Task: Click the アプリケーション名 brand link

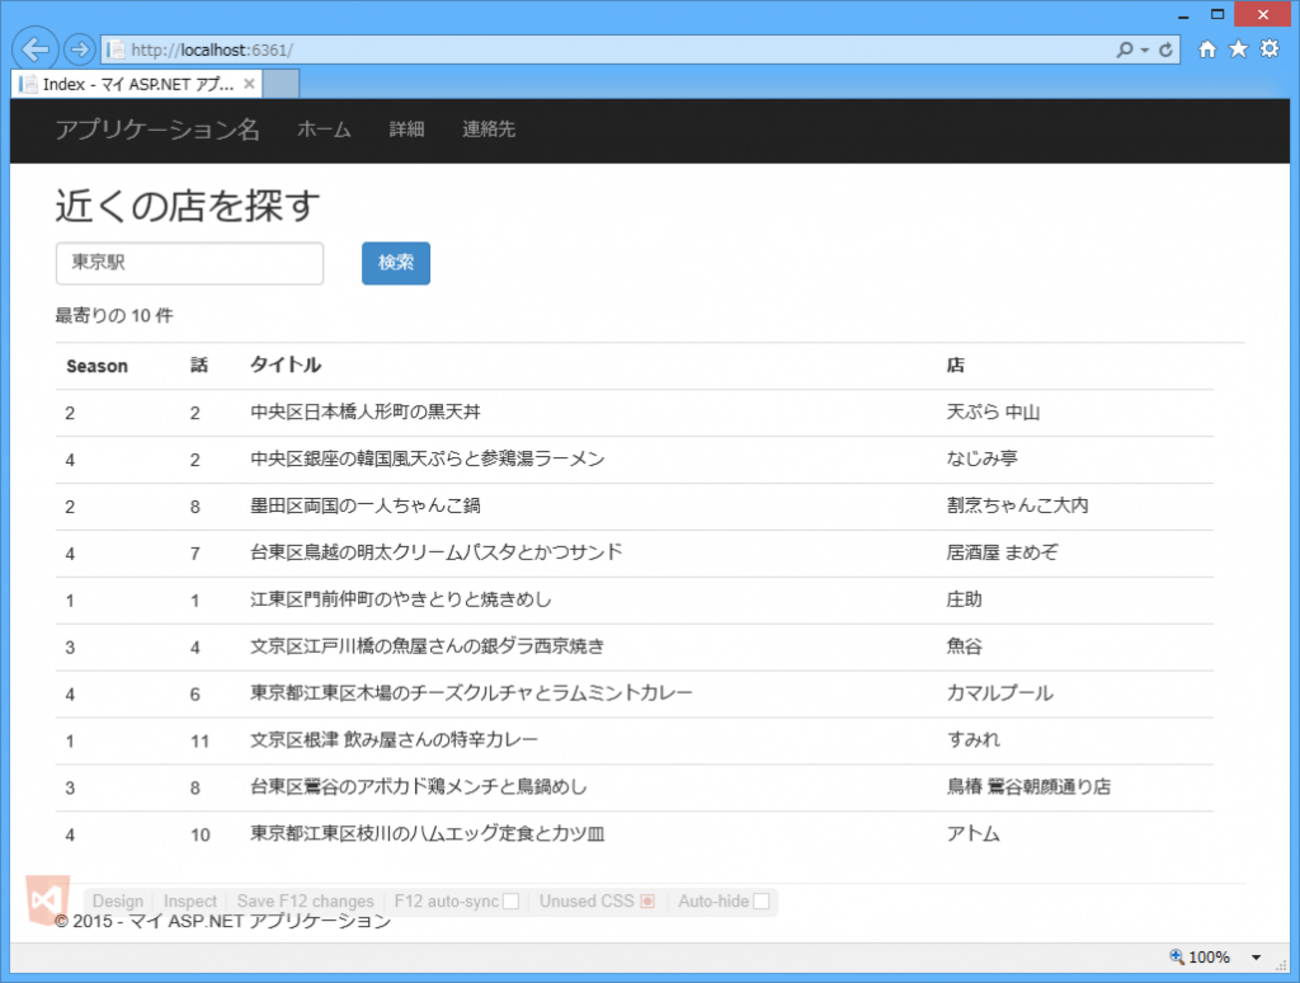Action: (157, 129)
